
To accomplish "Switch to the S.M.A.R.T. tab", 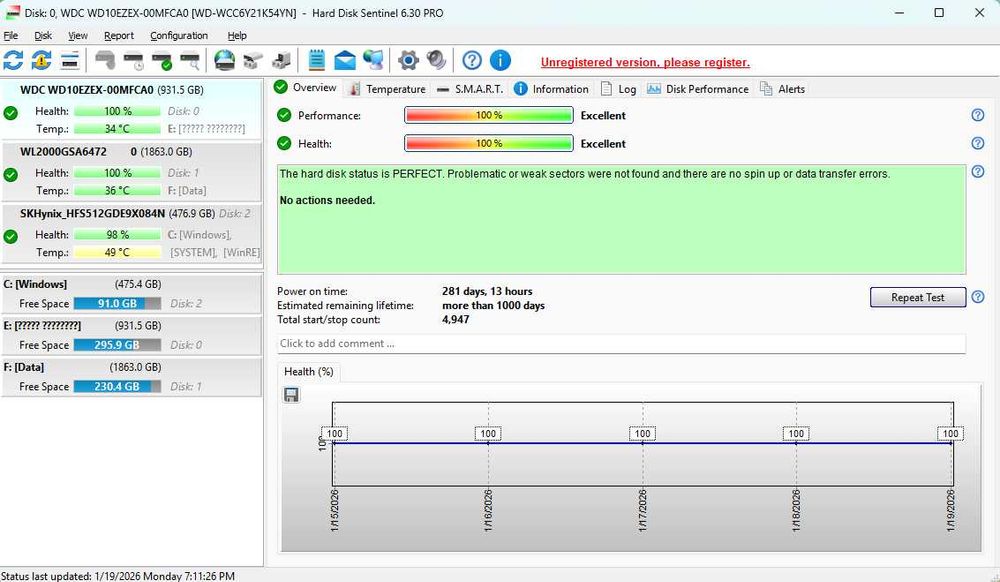I will pos(470,89).
